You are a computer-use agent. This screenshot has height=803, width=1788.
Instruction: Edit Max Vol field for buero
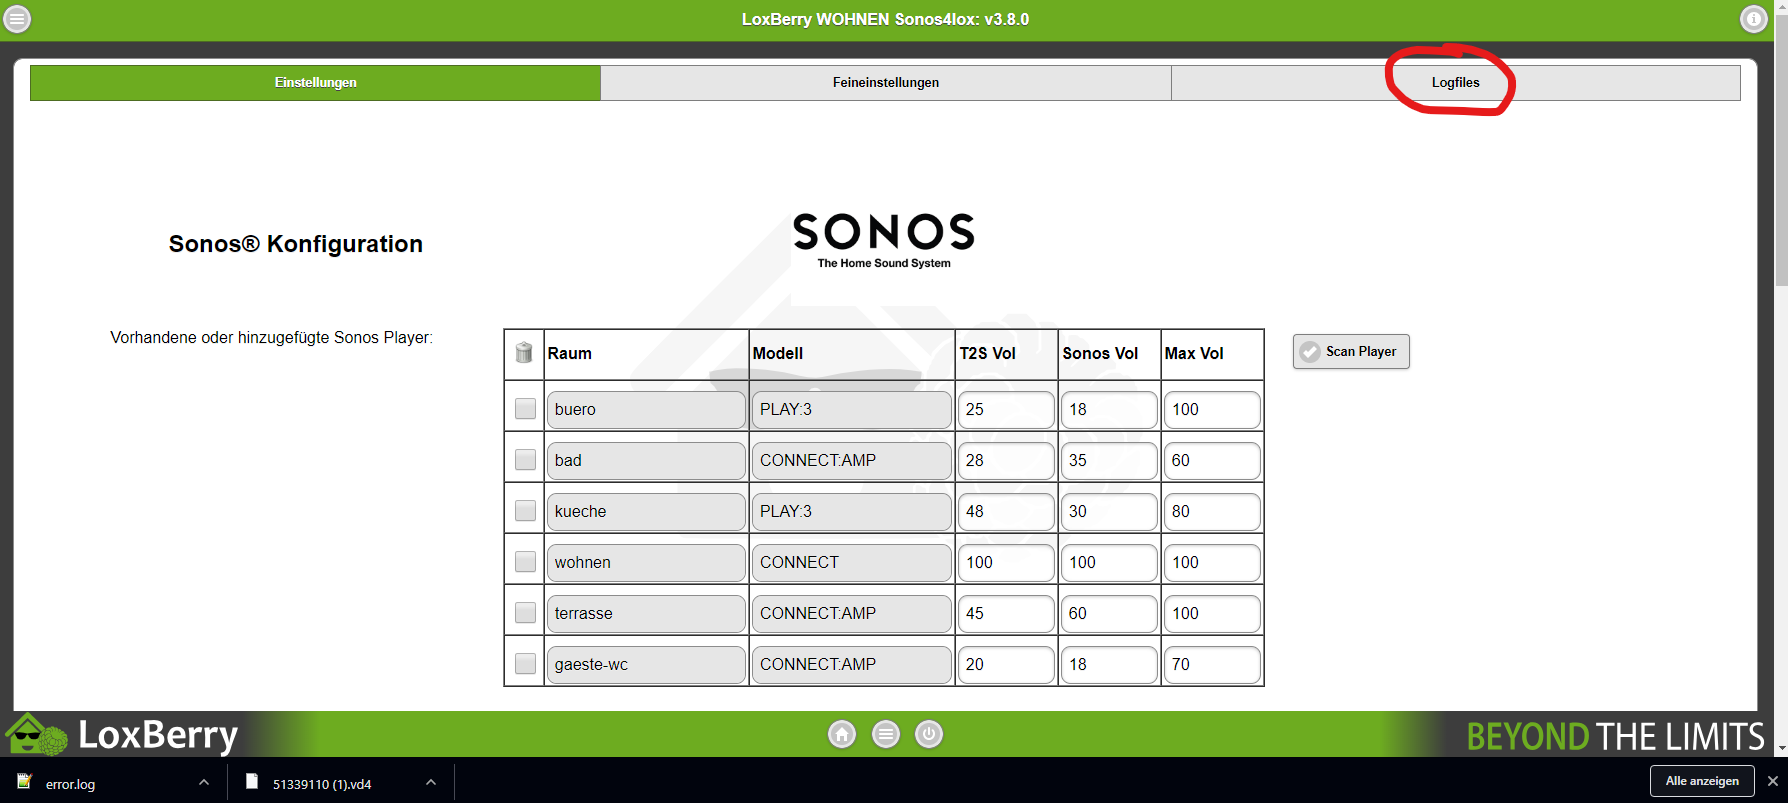(1212, 410)
